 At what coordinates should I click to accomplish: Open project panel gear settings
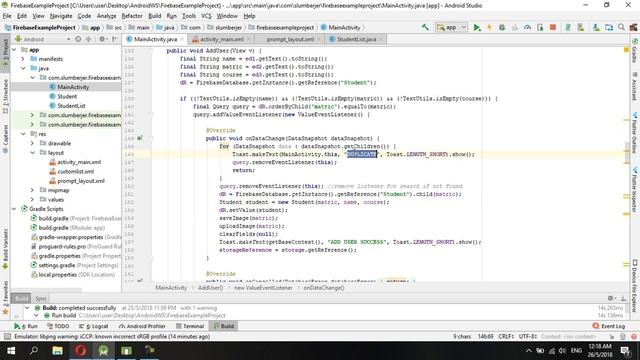[102, 39]
